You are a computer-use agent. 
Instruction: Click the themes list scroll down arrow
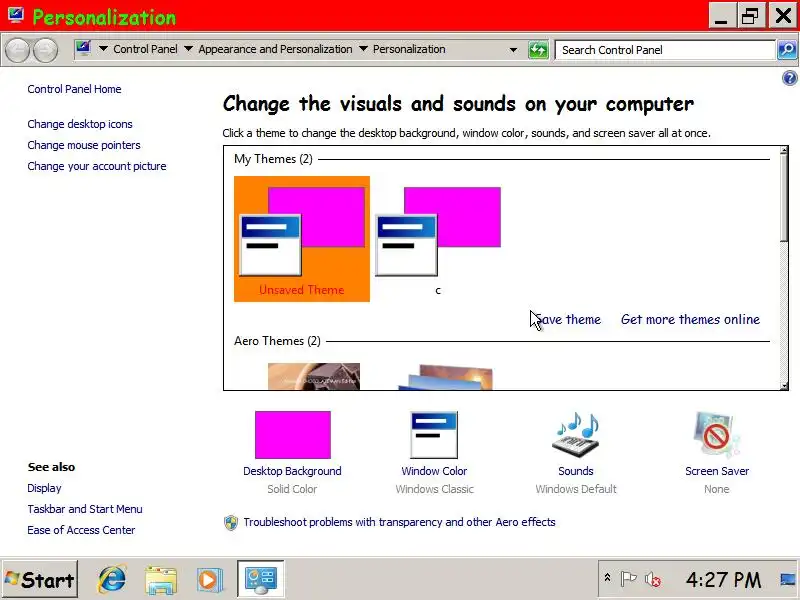784,386
